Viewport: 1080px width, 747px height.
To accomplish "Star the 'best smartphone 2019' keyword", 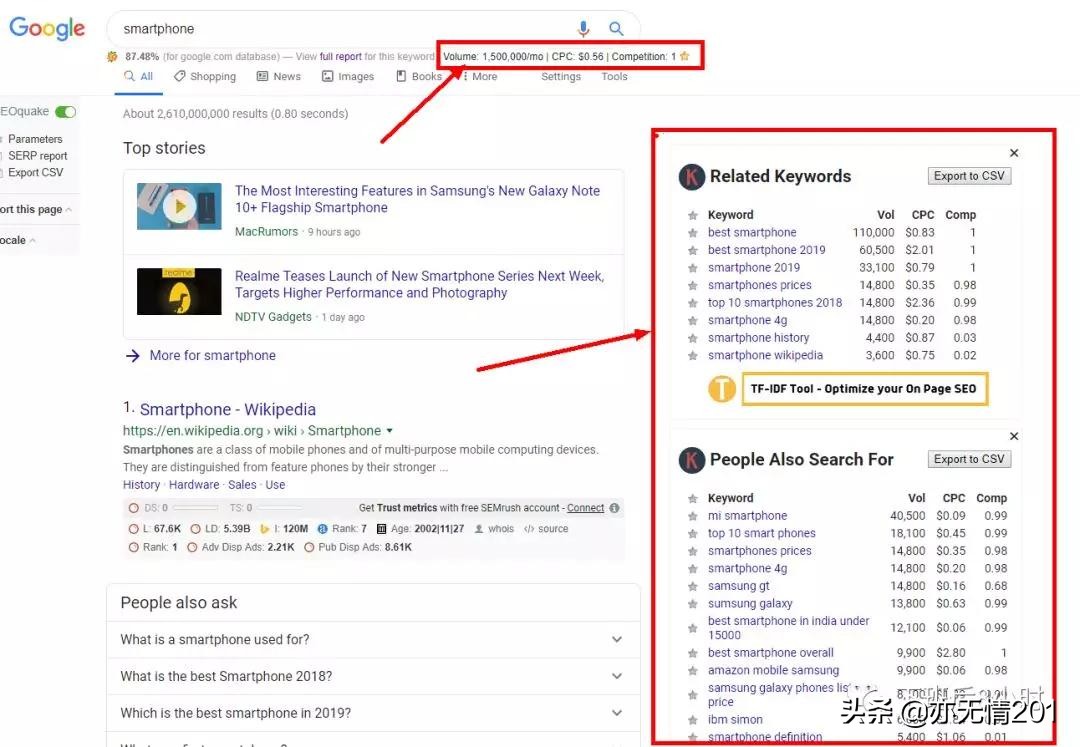I will 693,251.
